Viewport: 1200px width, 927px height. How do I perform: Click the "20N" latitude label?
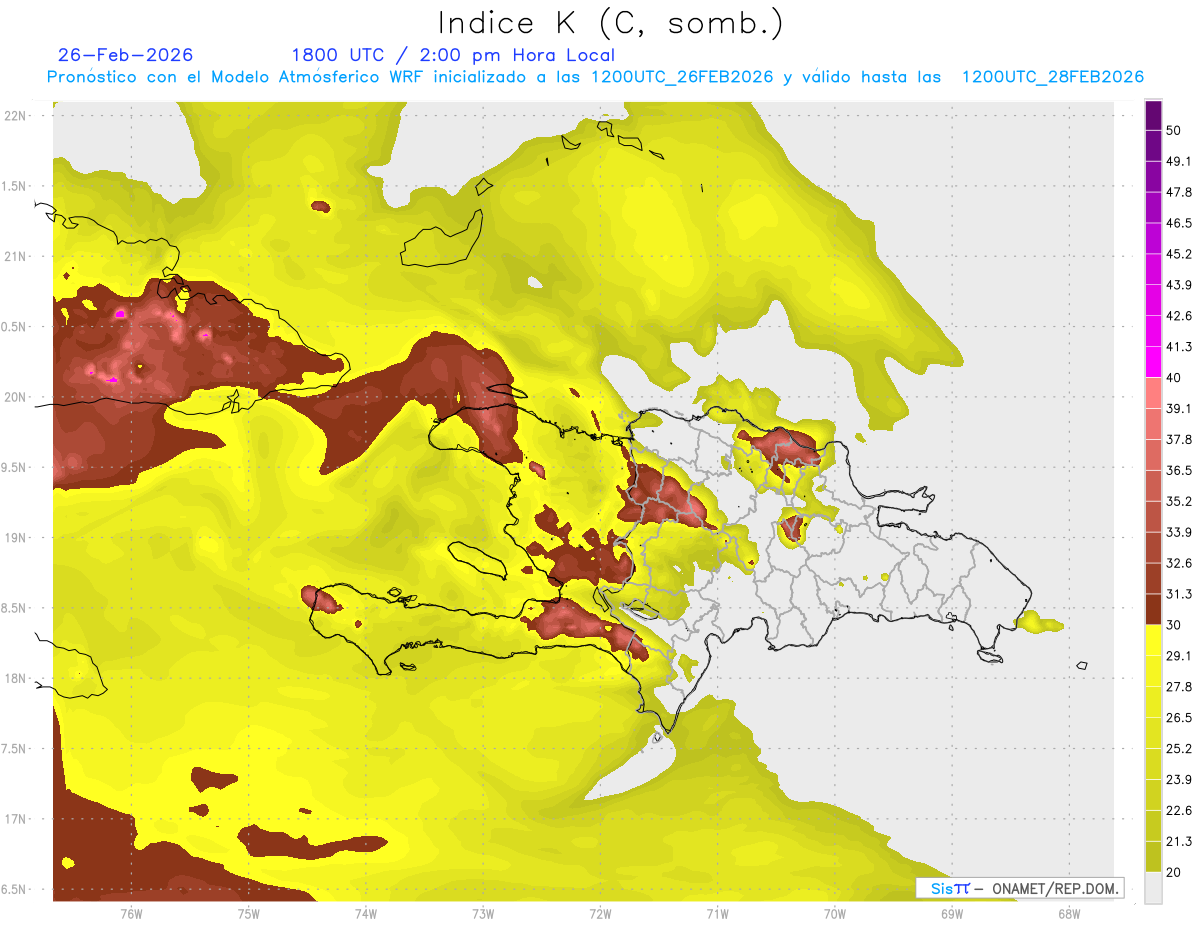[15, 397]
